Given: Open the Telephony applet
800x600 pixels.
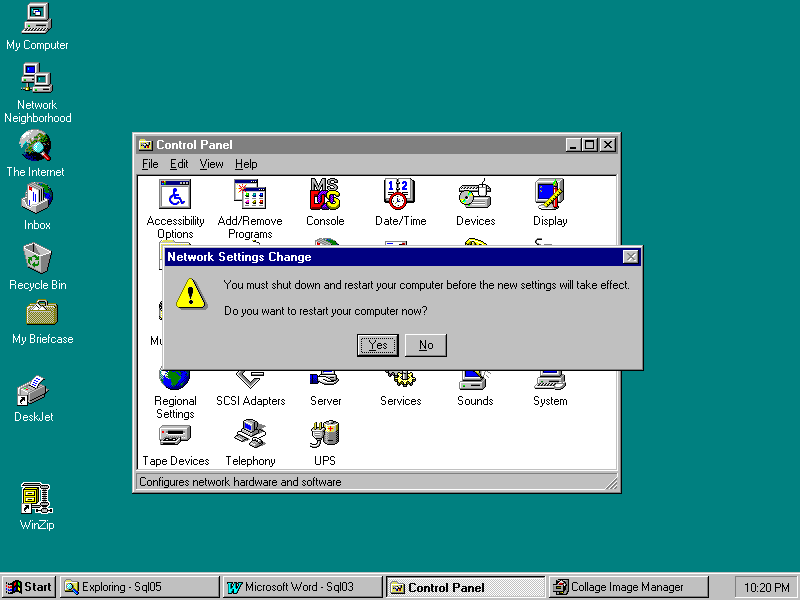Looking at the screenshot, I should click(250, 435).
